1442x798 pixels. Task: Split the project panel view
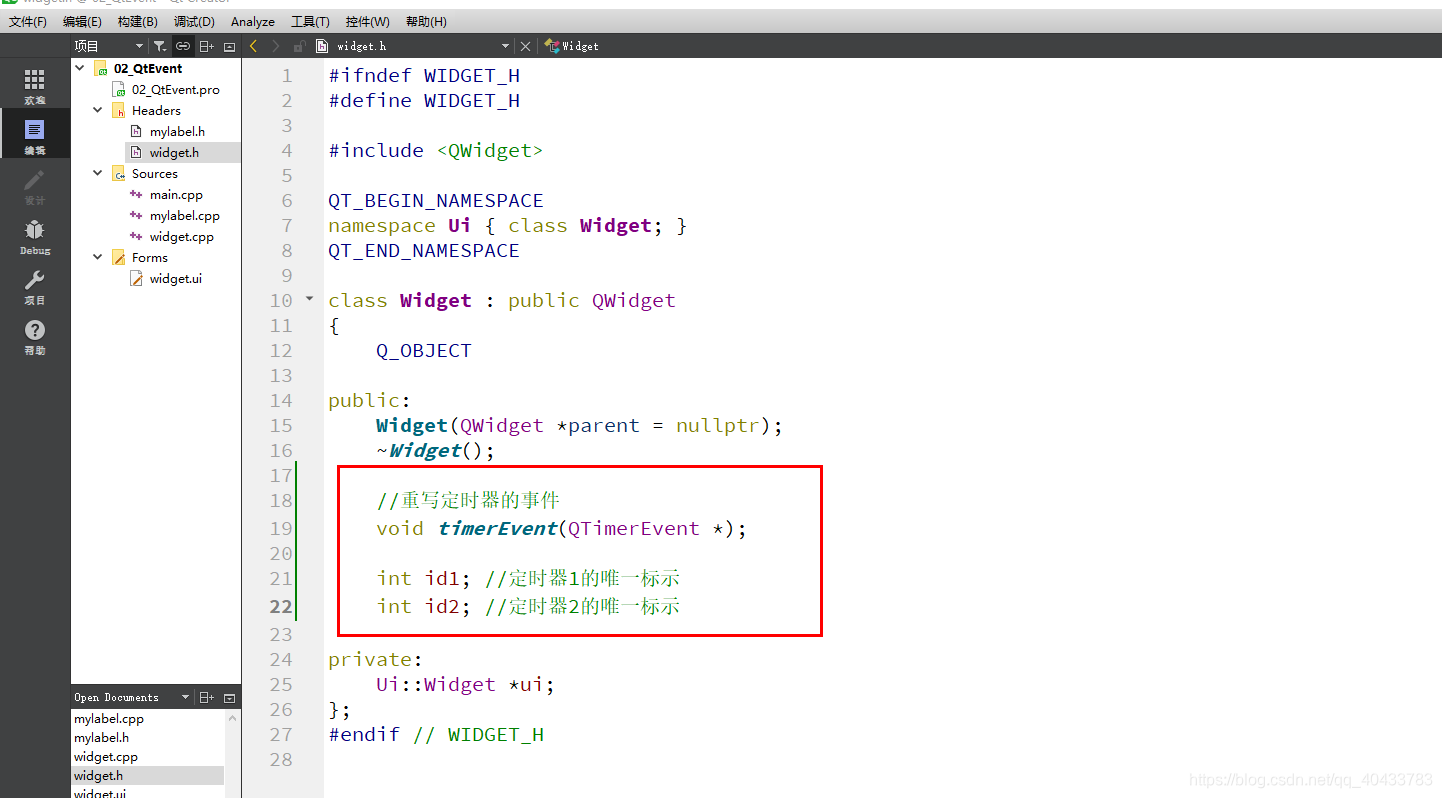[x=206, y=46]
